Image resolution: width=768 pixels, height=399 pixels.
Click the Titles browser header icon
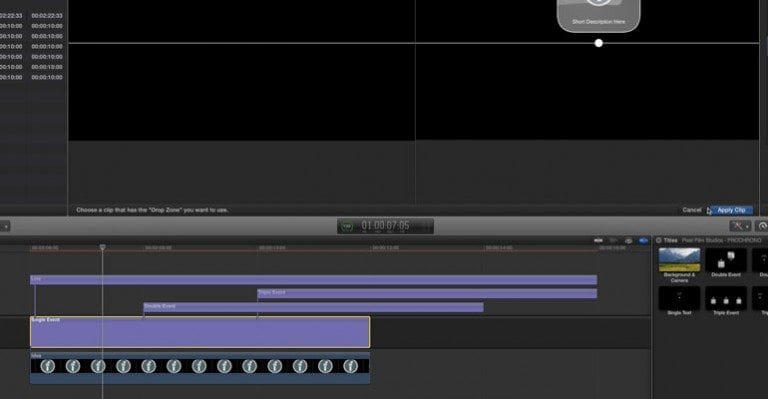click(x=659, y=240)
